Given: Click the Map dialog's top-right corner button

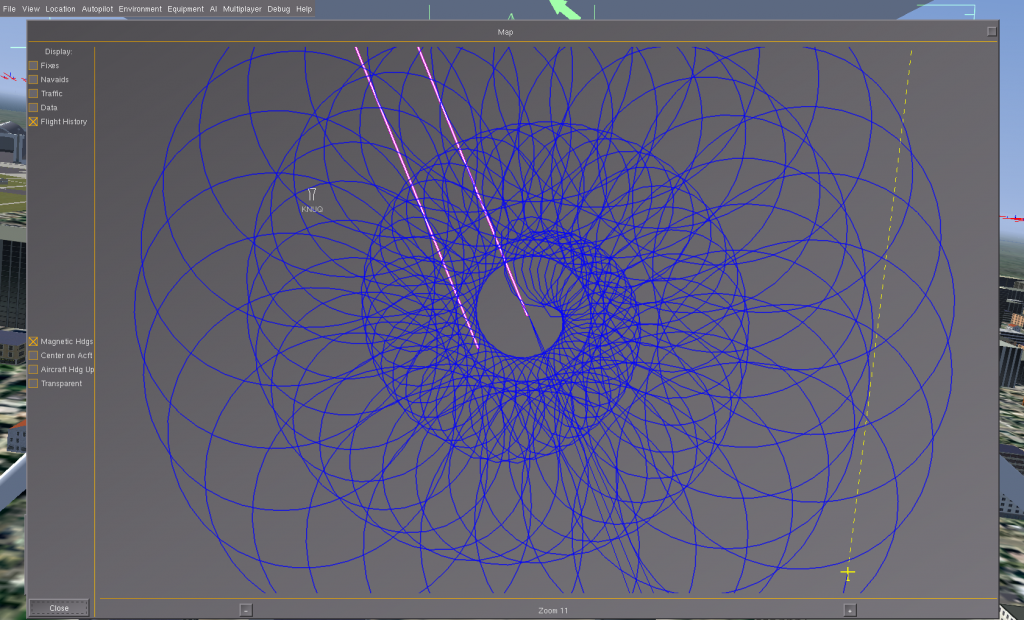Looking at the screenshot, I should [991, 31].
